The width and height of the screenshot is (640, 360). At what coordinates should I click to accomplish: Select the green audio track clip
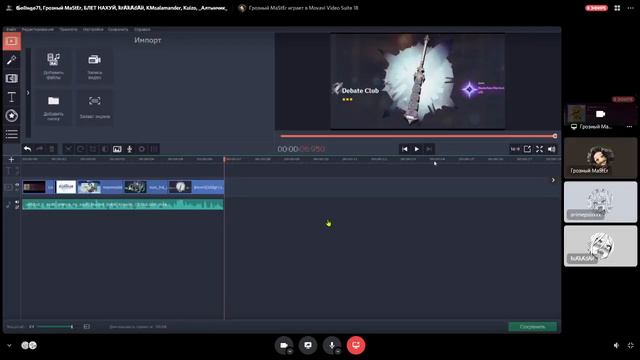[x=123, y=204]
